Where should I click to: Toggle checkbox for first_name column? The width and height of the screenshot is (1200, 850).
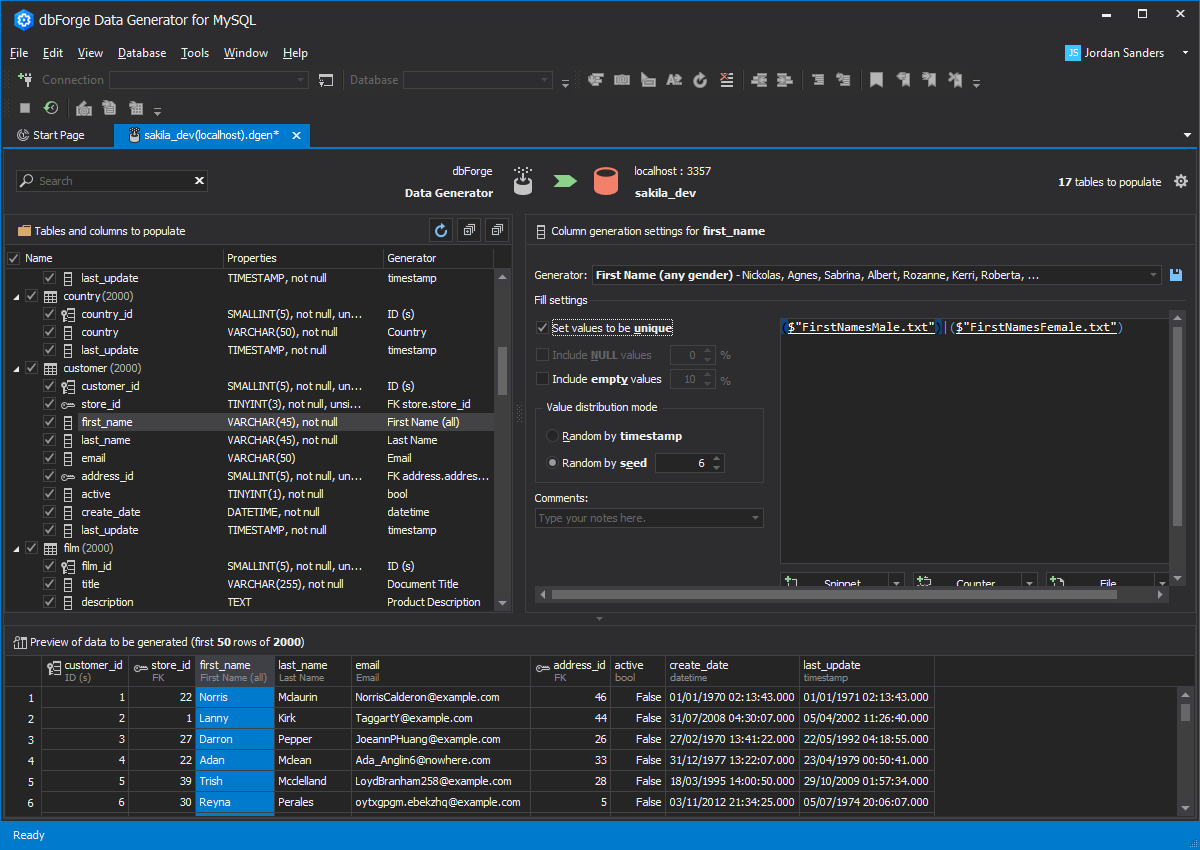pos(50,422)
